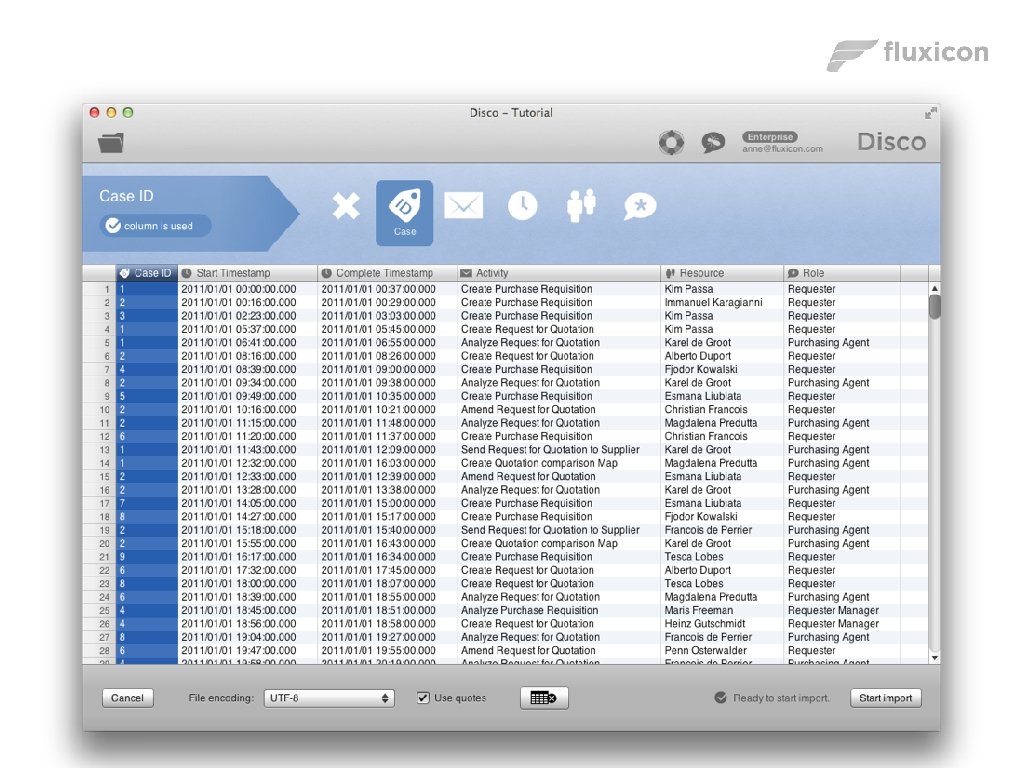This screenshot has width=1024, height=768.
Task: Click 'Analyze Purchase Requisition' in row 25
Action: click(529, 610)
